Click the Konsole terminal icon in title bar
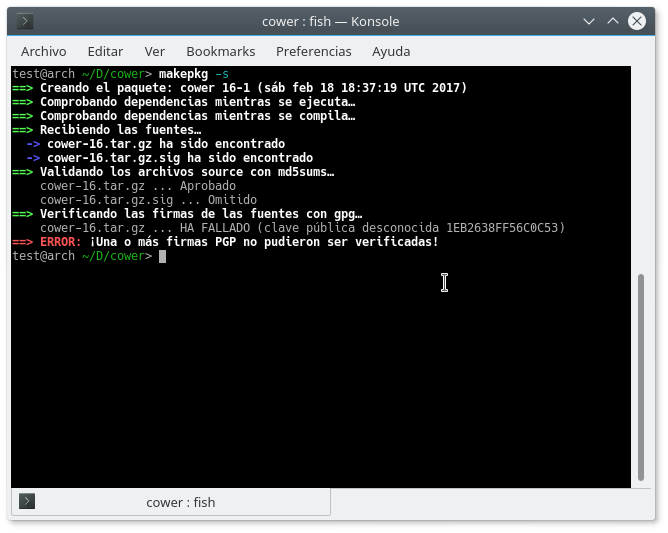Screen dimensions: 668x533 tap(25, 21)
